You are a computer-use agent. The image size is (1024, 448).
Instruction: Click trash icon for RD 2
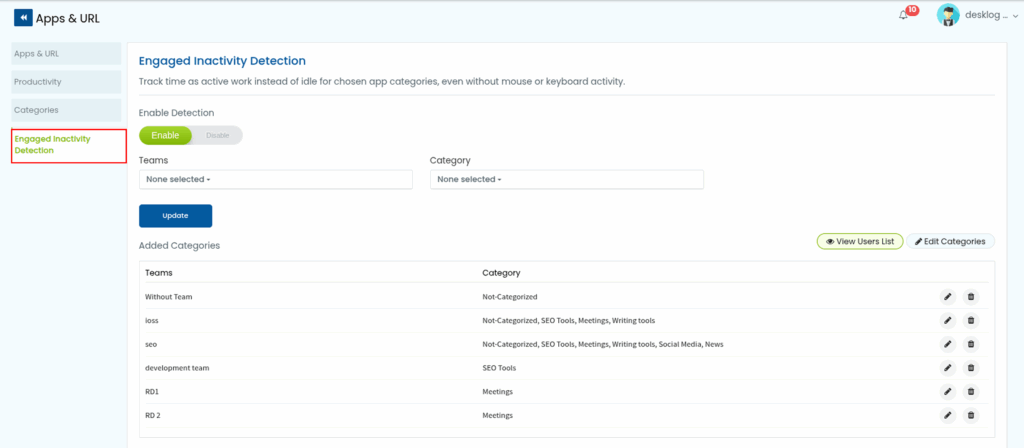[x=970, y=415]
